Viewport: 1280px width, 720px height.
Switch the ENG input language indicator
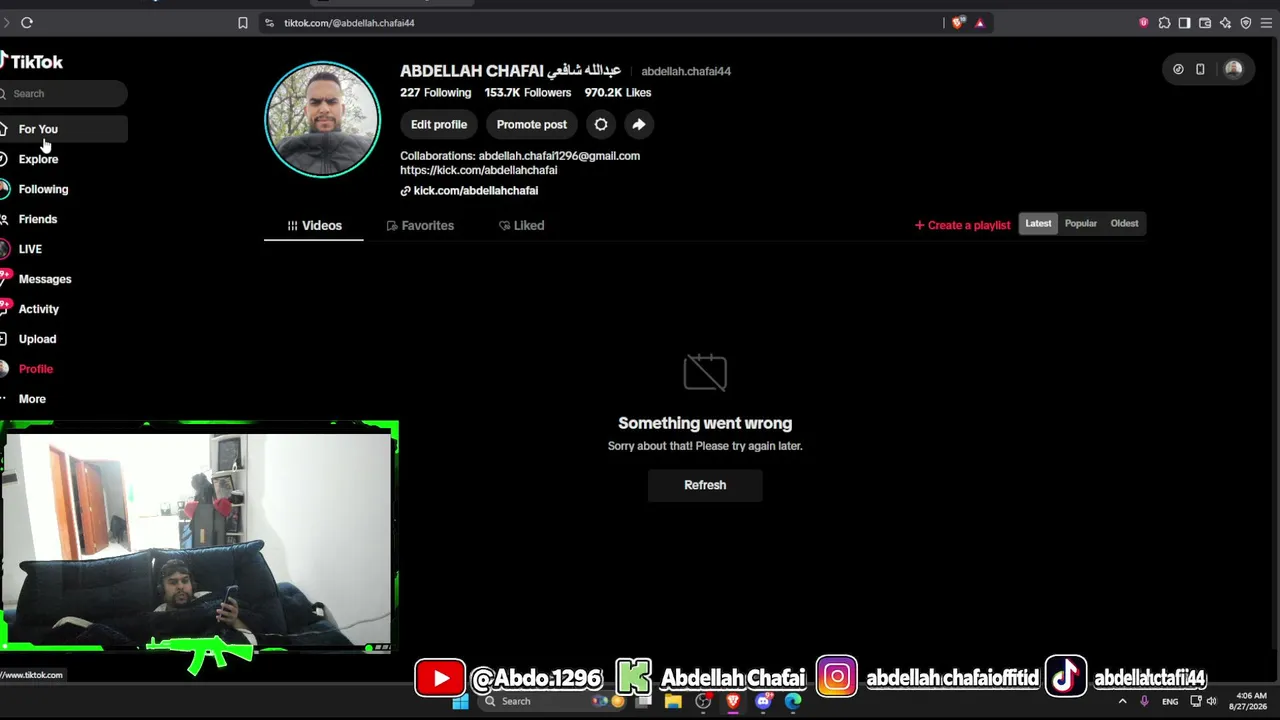[1170, 701]
